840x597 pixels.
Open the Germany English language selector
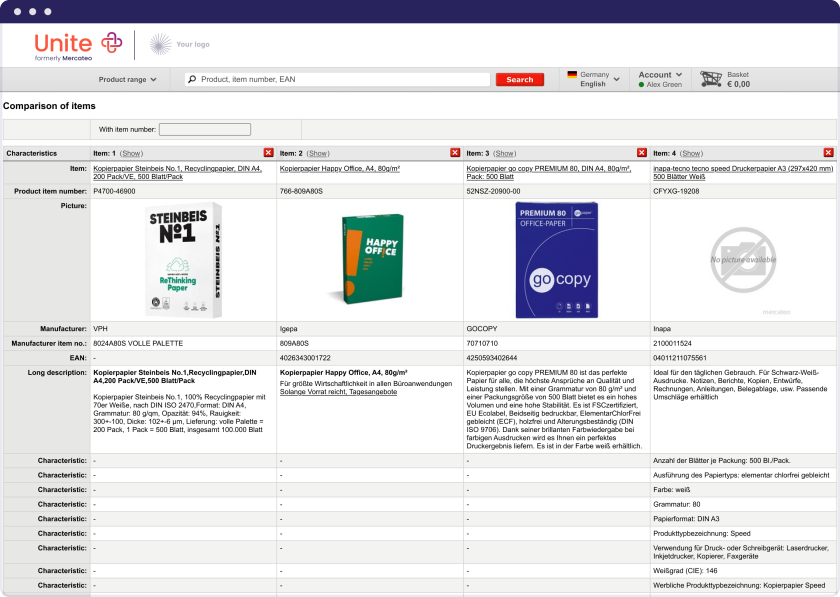(x=594, y=79)
